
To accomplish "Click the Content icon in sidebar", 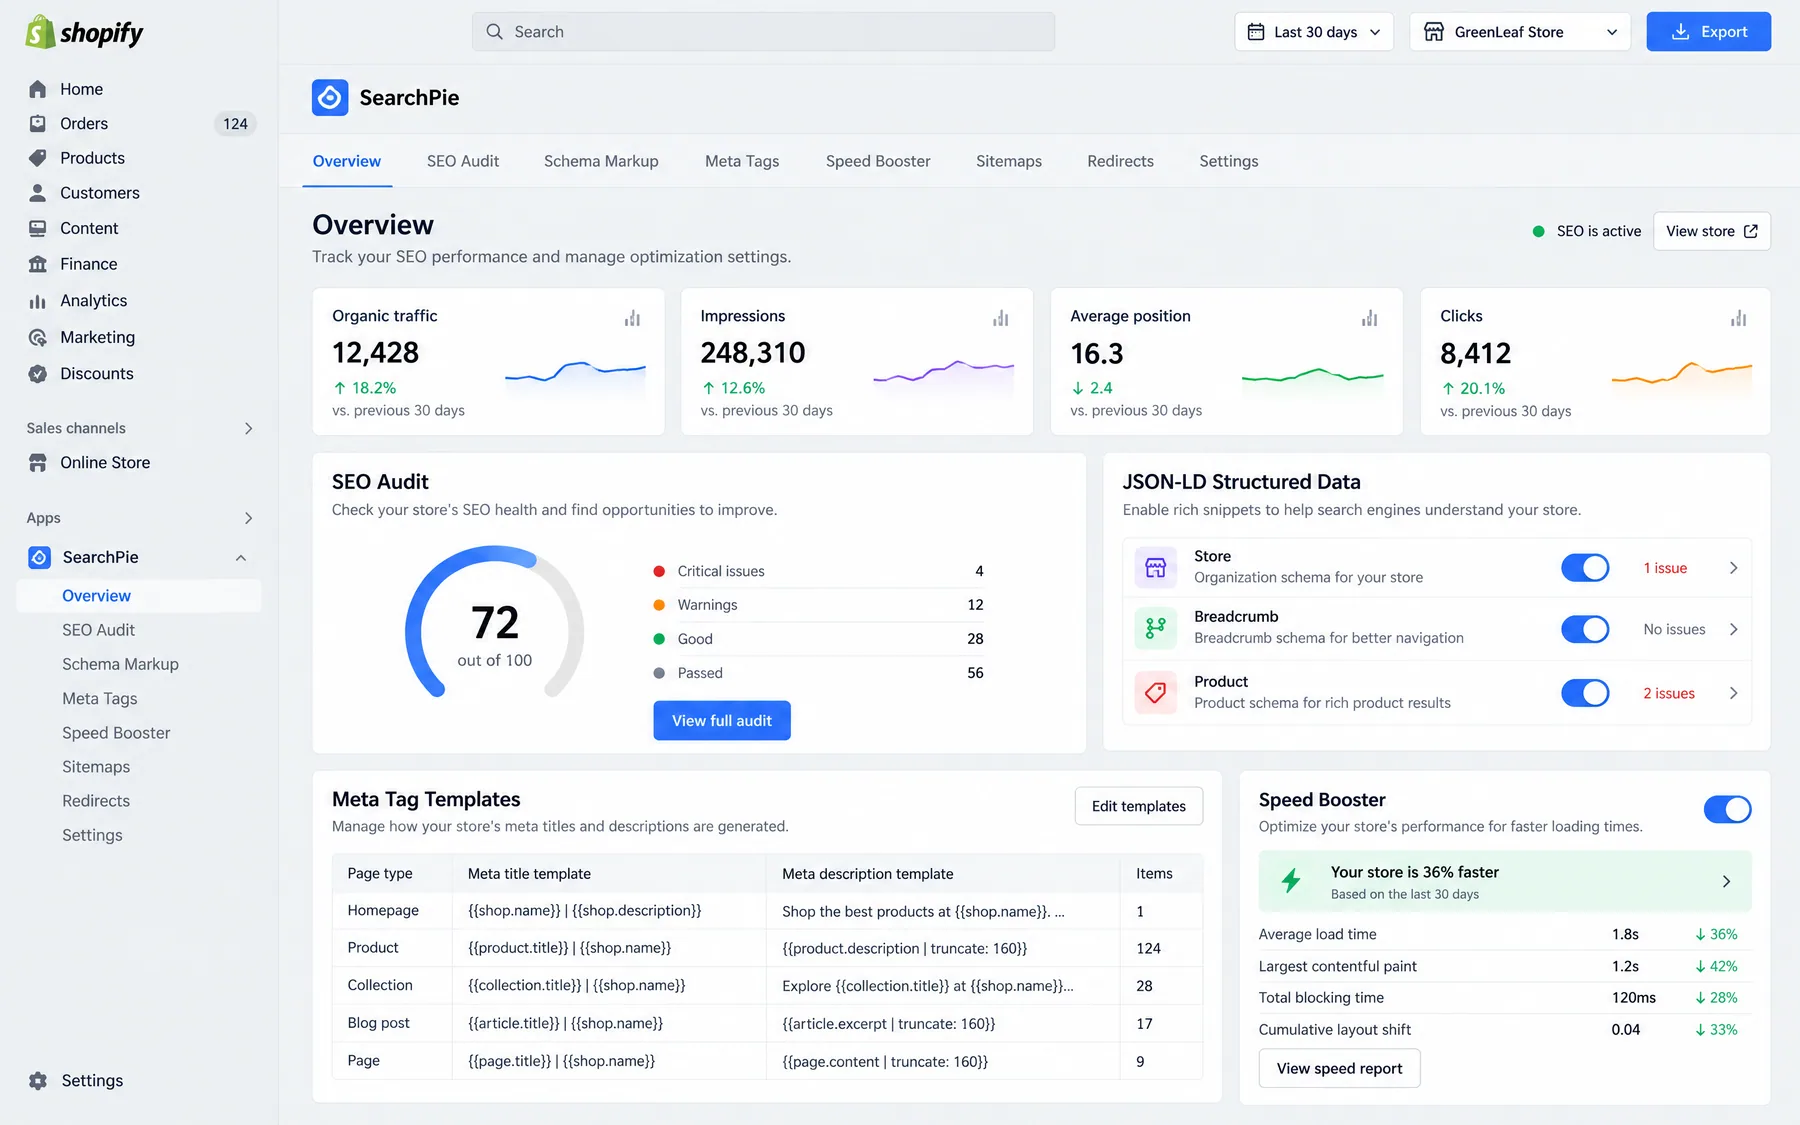I will click(x=38, y=228).
